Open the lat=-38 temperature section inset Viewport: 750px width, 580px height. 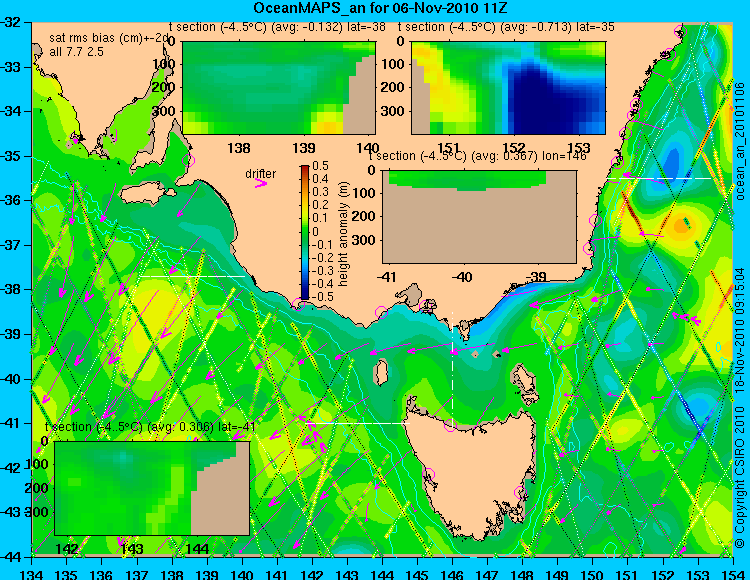(x=279, y=88)
